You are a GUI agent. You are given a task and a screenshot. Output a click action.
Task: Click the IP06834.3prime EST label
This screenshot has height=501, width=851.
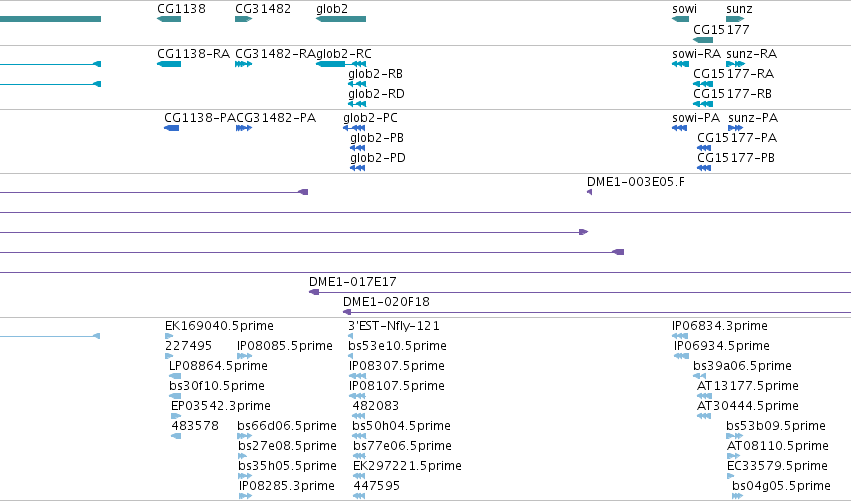coord(720,326)
